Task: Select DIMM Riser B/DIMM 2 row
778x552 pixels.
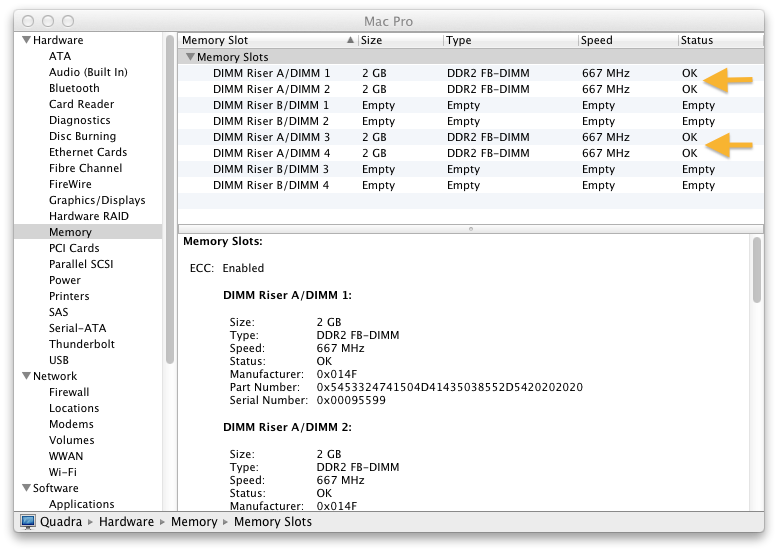Action: tap(470, 121)
